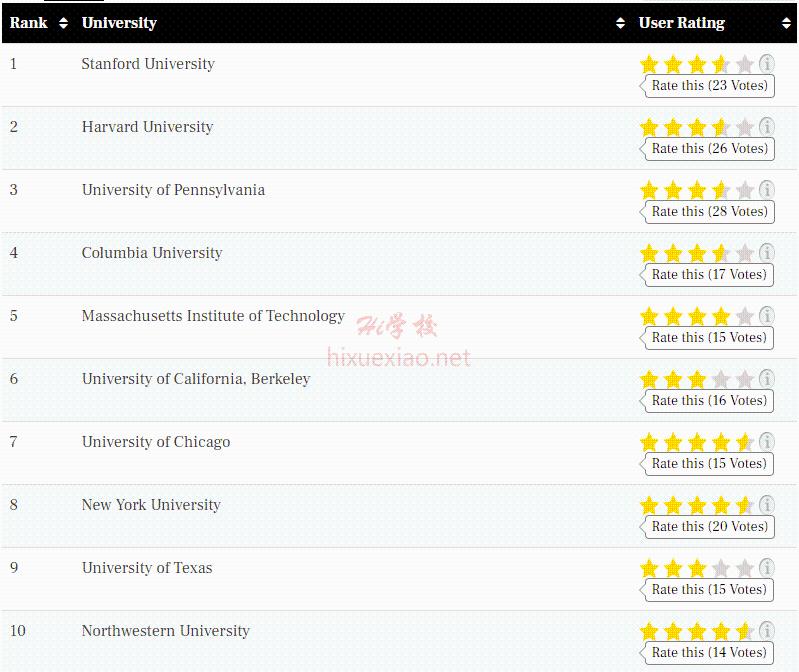799x672 pixels.
Task: Open info icon for University of Chicago
Action: point(766,442)
